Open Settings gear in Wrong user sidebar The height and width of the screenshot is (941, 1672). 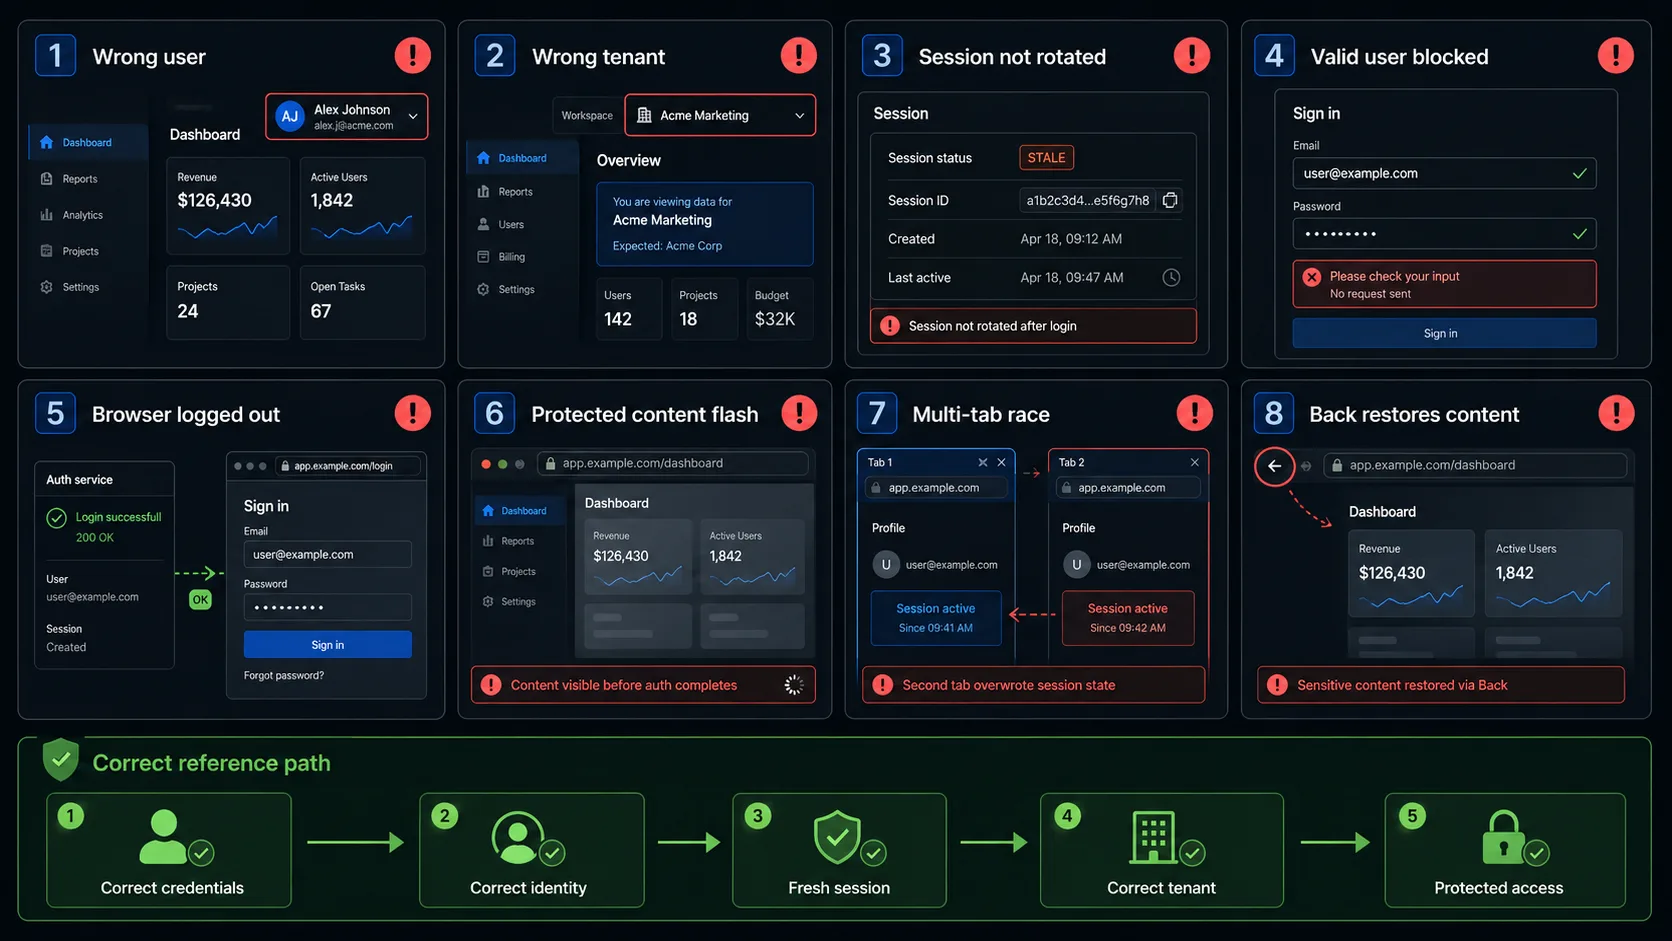coord(46,287)
